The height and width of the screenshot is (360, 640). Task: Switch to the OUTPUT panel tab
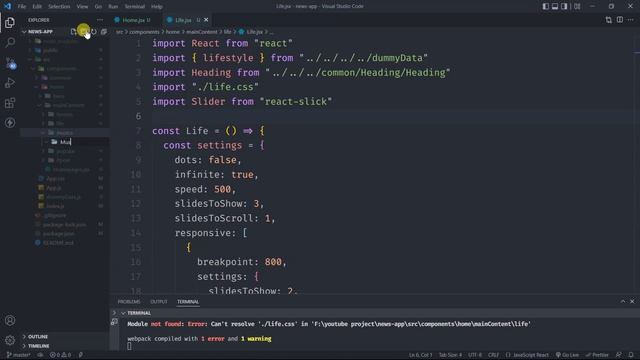coord(159,302)
